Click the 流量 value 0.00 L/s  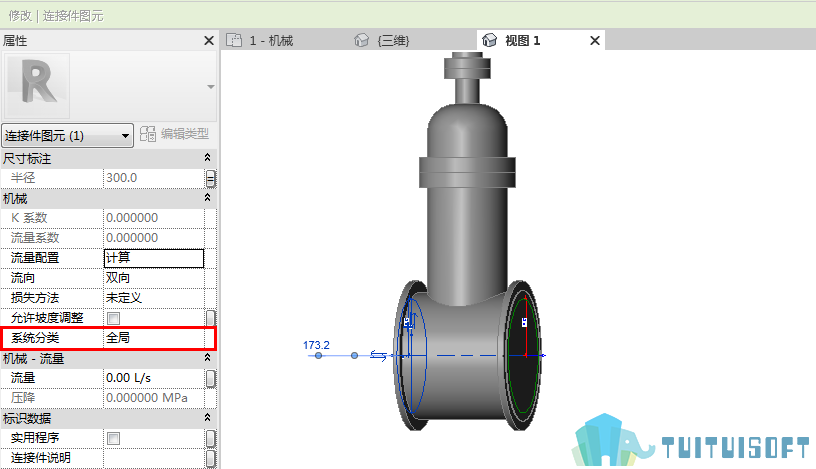click(x=154, y=378)
